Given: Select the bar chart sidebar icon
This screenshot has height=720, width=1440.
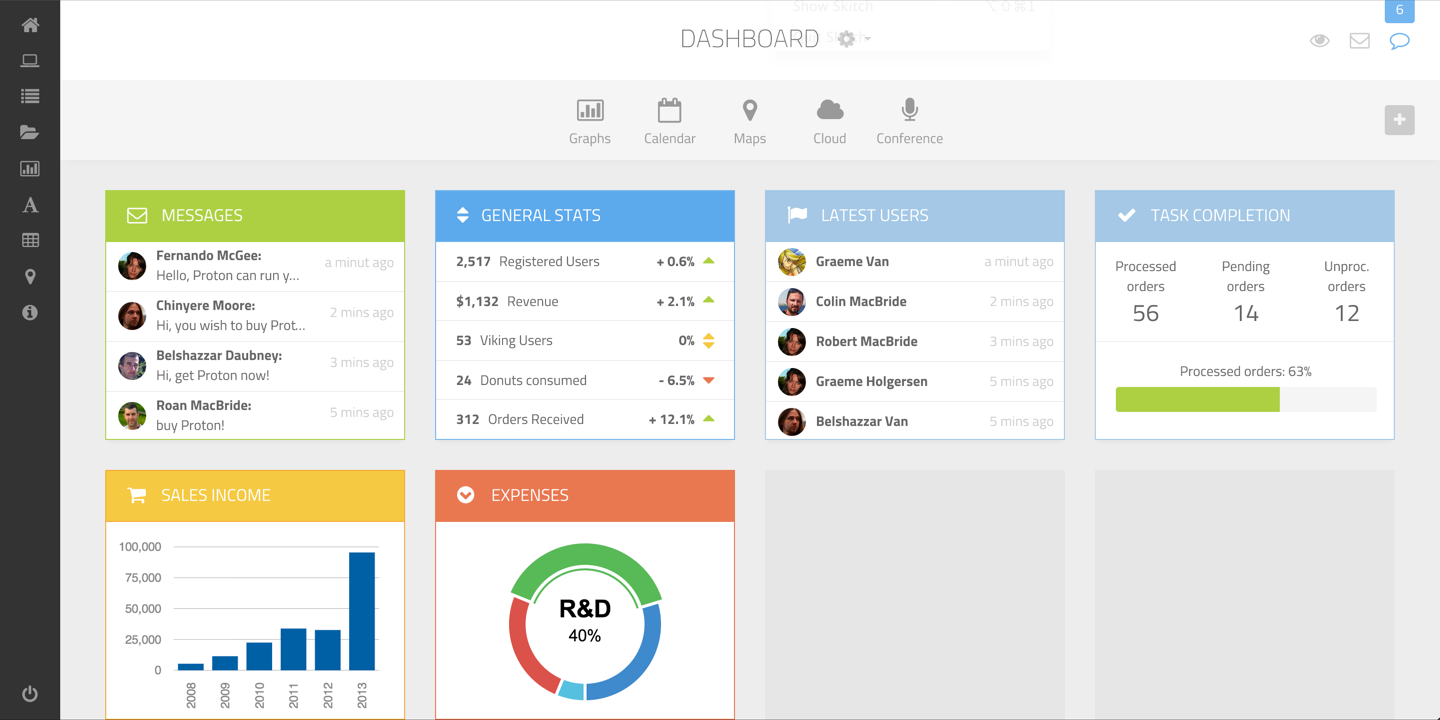Looking at the screenshot, I should click(30, 169).
